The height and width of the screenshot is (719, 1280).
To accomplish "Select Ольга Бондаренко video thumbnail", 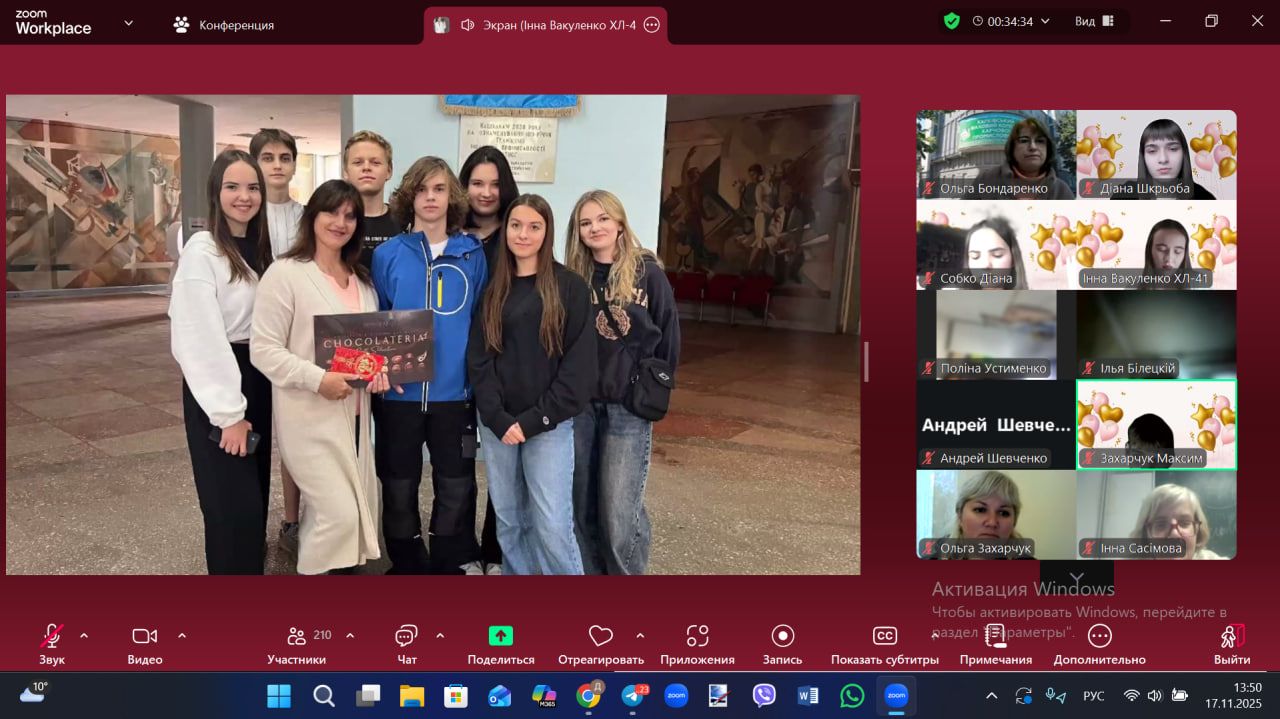I will click(996, 155).
